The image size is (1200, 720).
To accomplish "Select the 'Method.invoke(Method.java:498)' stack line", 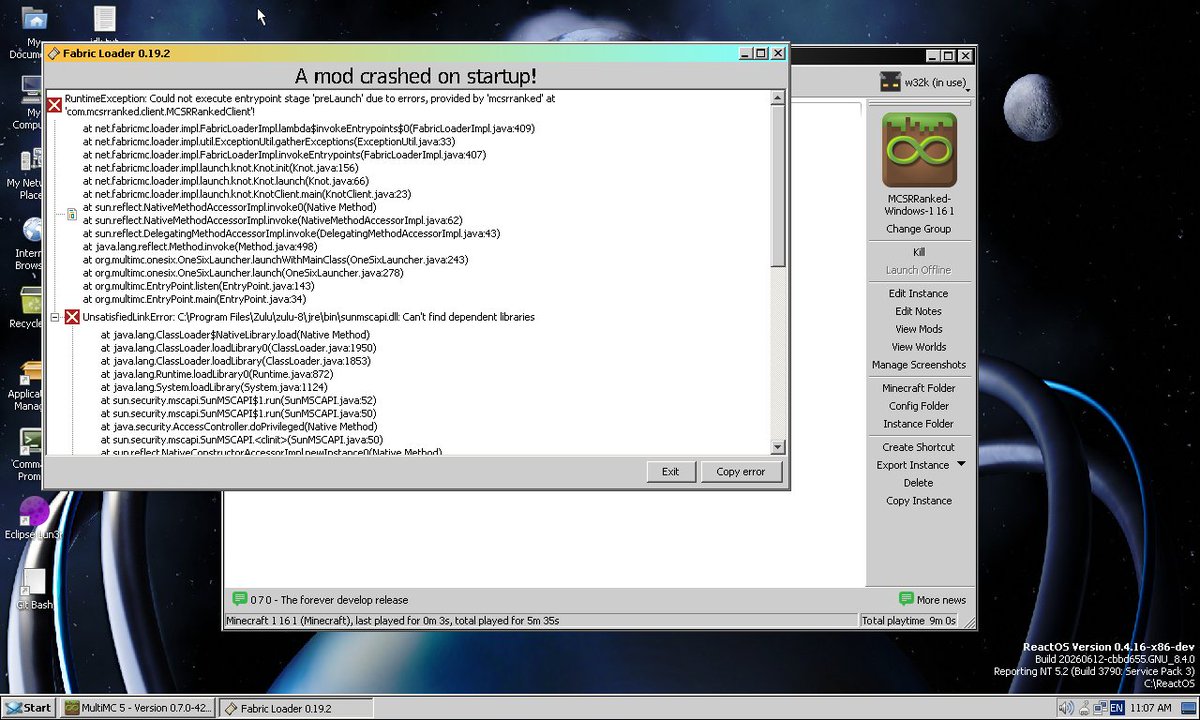I will pos(200,246).
